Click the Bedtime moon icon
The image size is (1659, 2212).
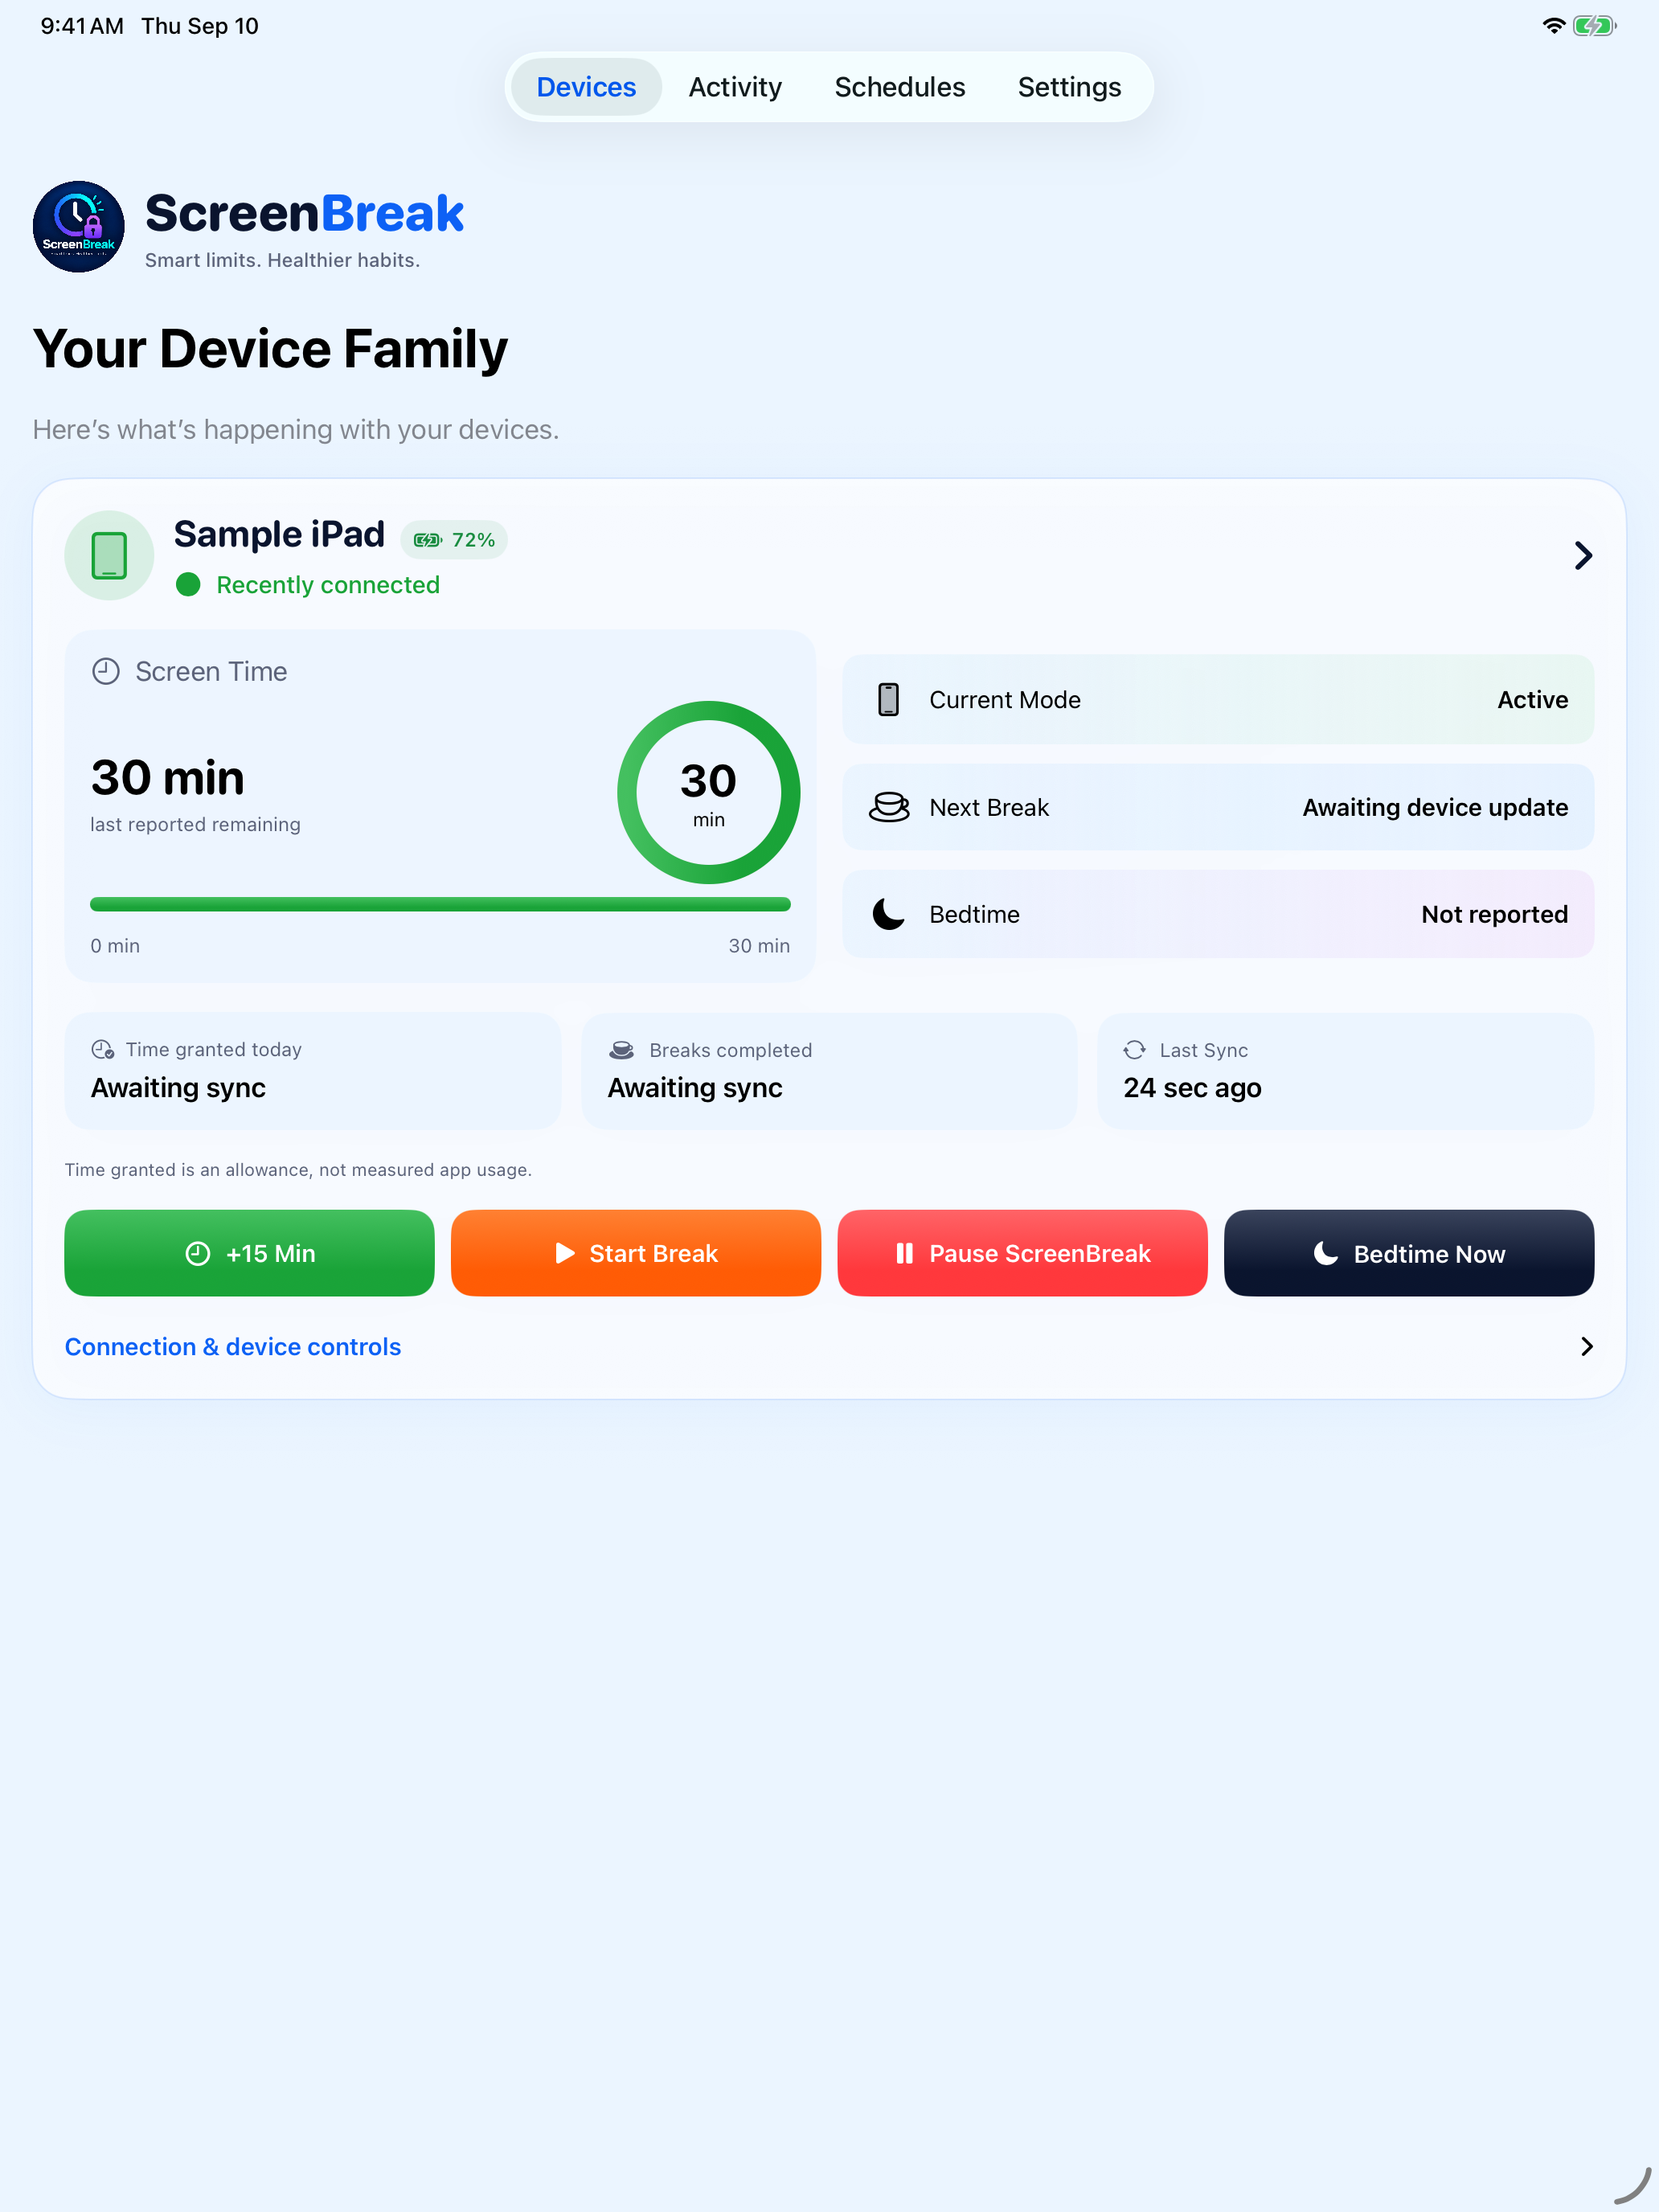coord(888,914)
